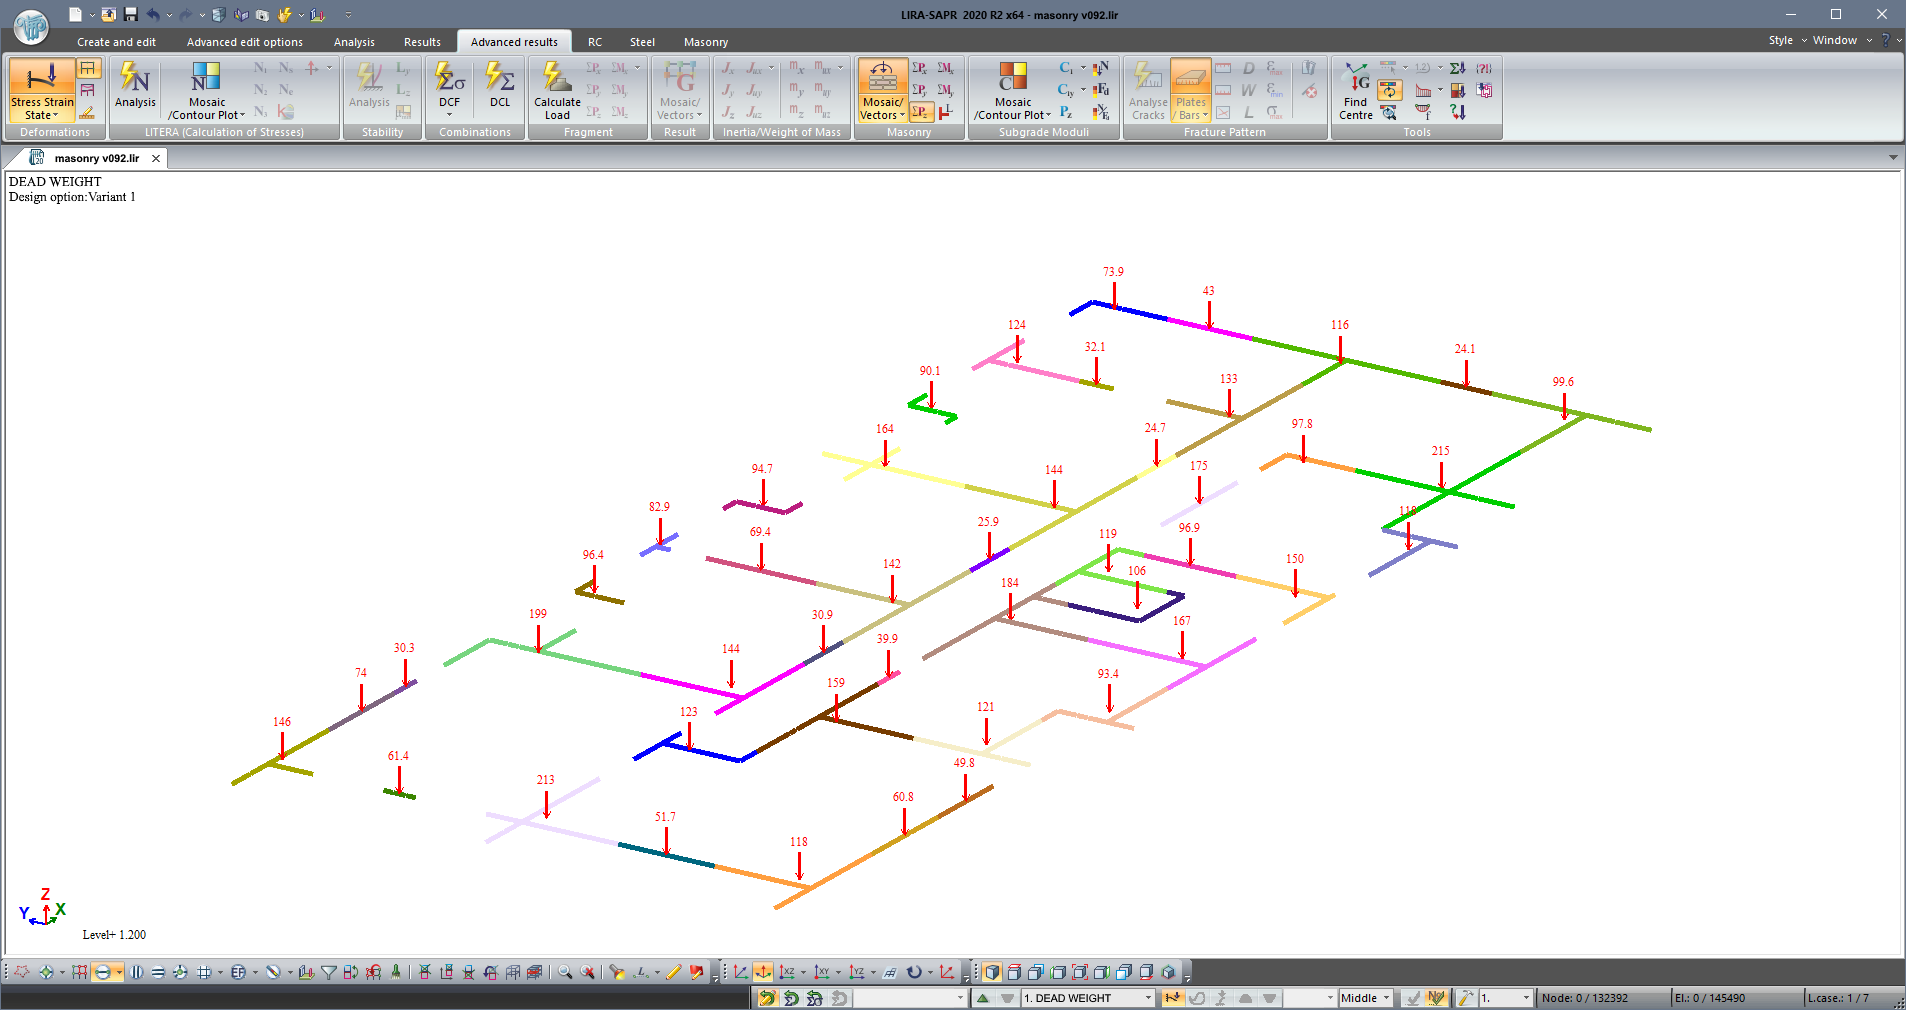
Task: Switch to the Results ribbon tab
Action: click(x=422, y=42)
